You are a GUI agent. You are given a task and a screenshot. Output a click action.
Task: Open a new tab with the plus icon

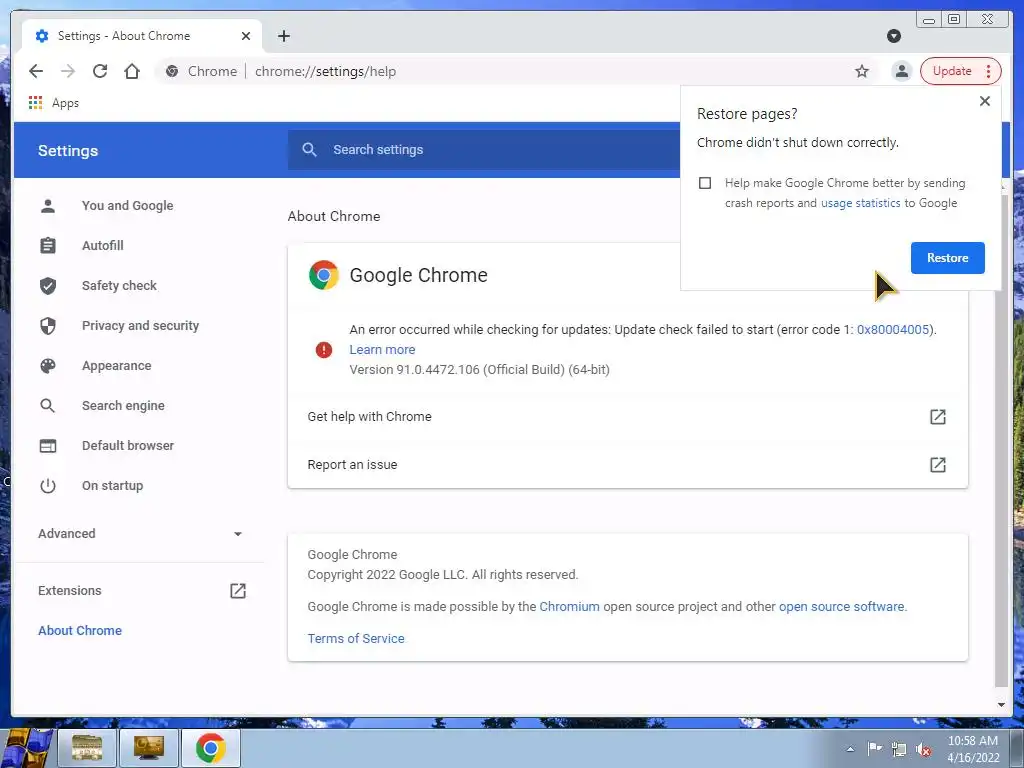(283, 36)
